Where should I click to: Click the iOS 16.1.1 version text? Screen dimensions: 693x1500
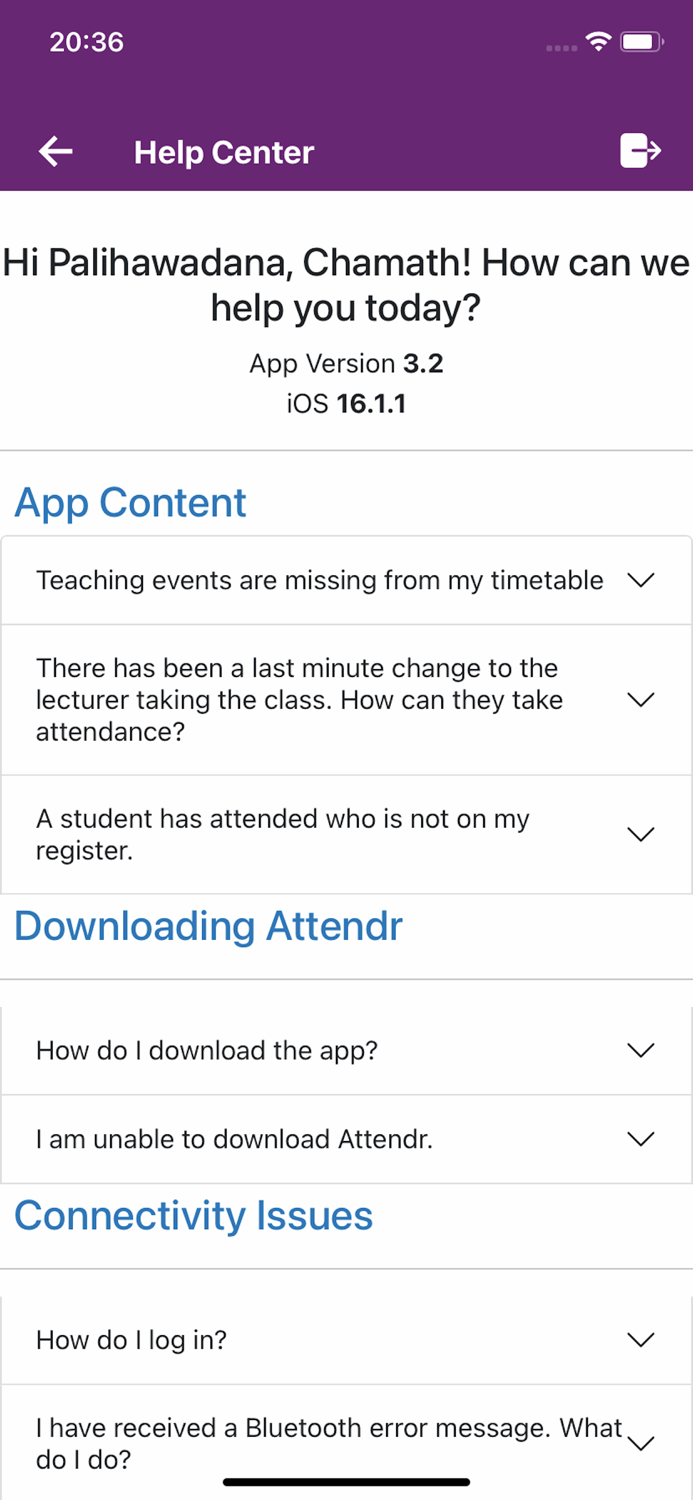click(x=346, y=403)
